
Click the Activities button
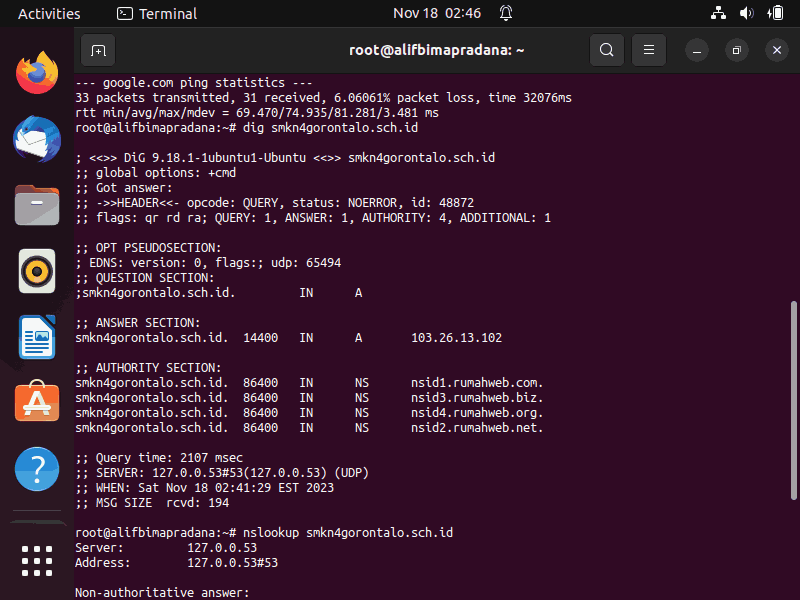coord(49,13)
